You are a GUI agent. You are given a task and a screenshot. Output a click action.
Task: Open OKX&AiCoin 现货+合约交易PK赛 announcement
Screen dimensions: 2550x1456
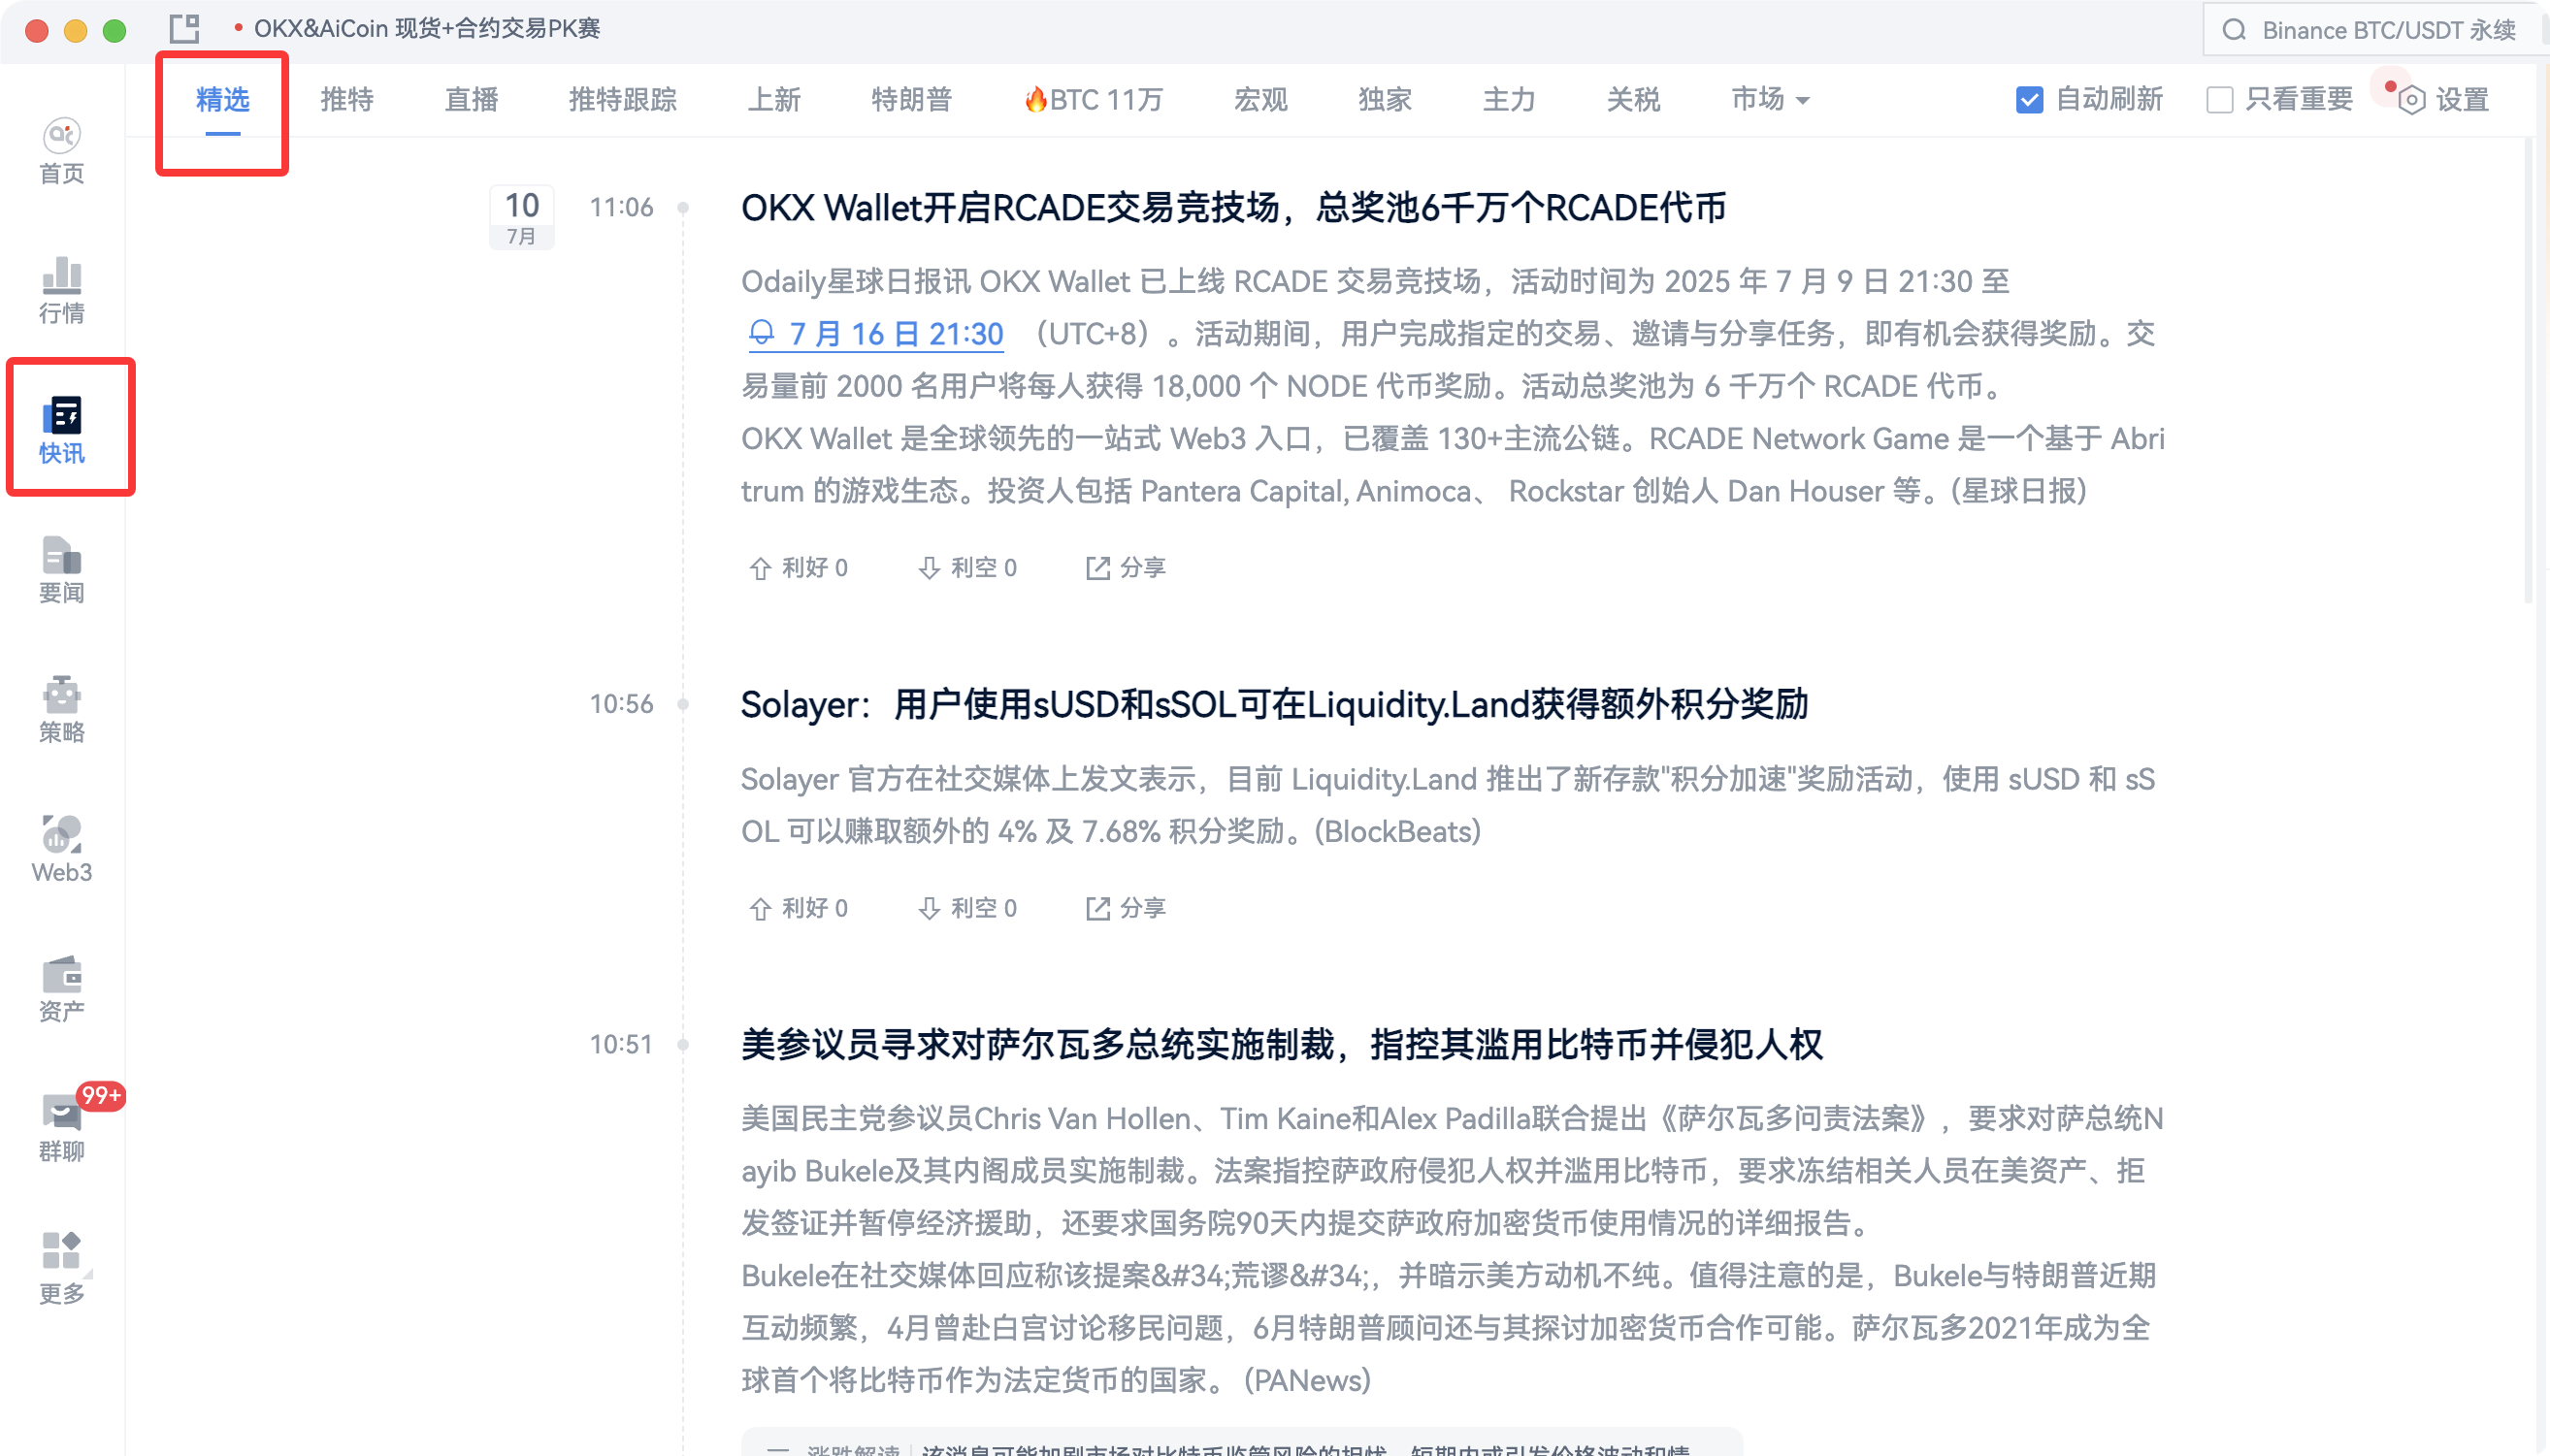427,29
